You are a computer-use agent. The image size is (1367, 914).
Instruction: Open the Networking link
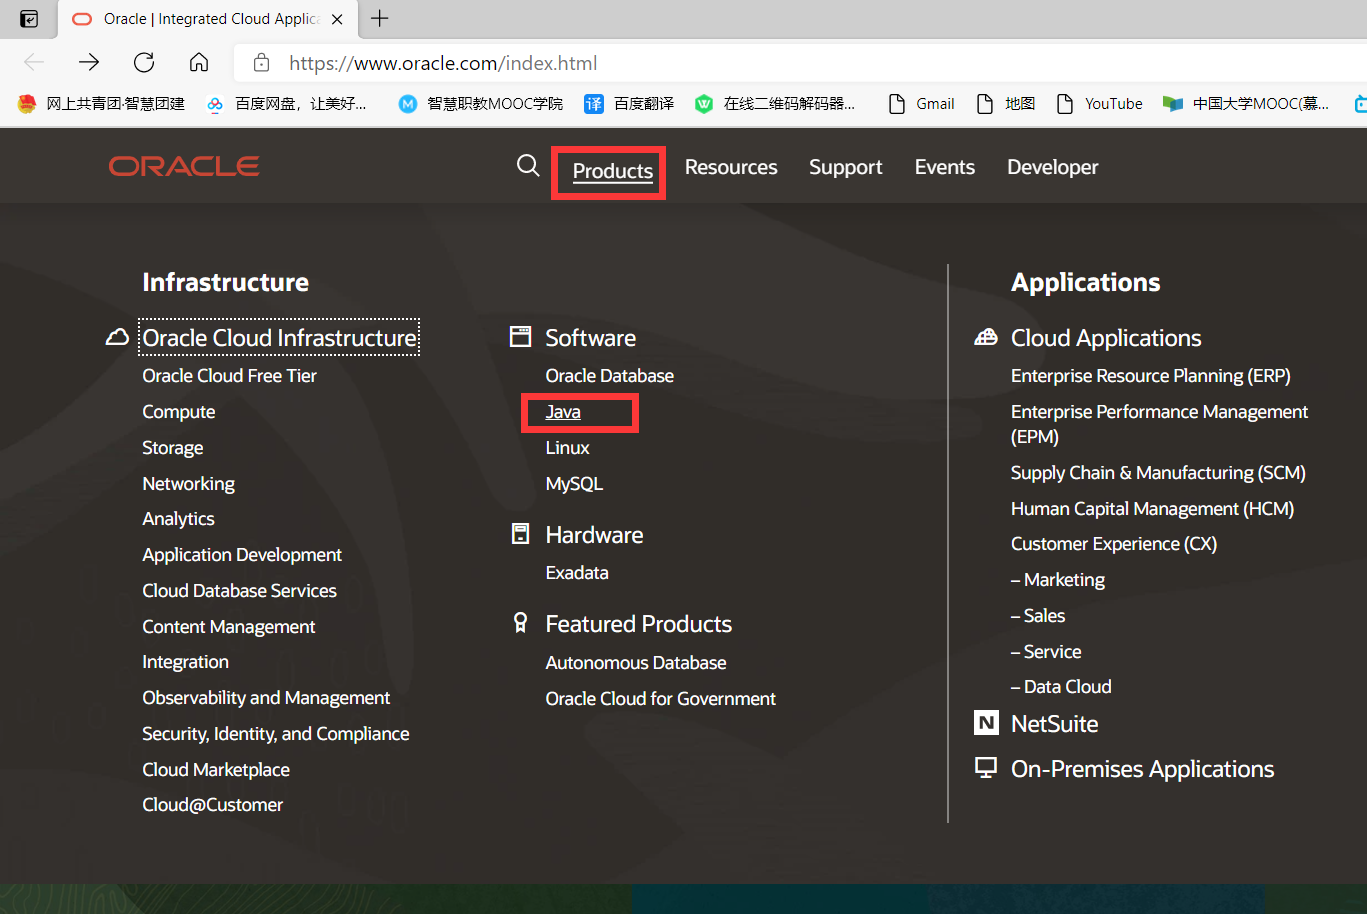coord(188,484)
